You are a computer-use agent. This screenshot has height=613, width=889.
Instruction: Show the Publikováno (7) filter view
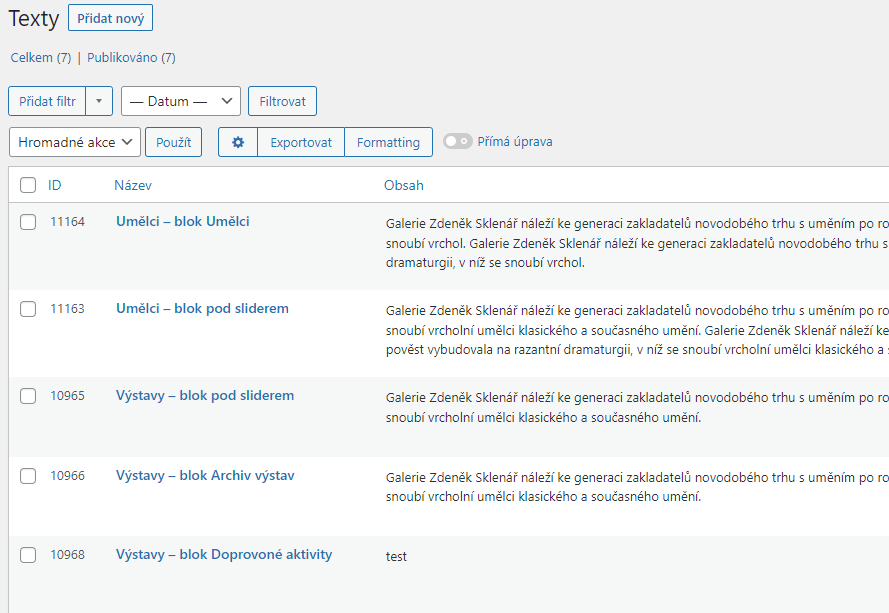[131, 58]
